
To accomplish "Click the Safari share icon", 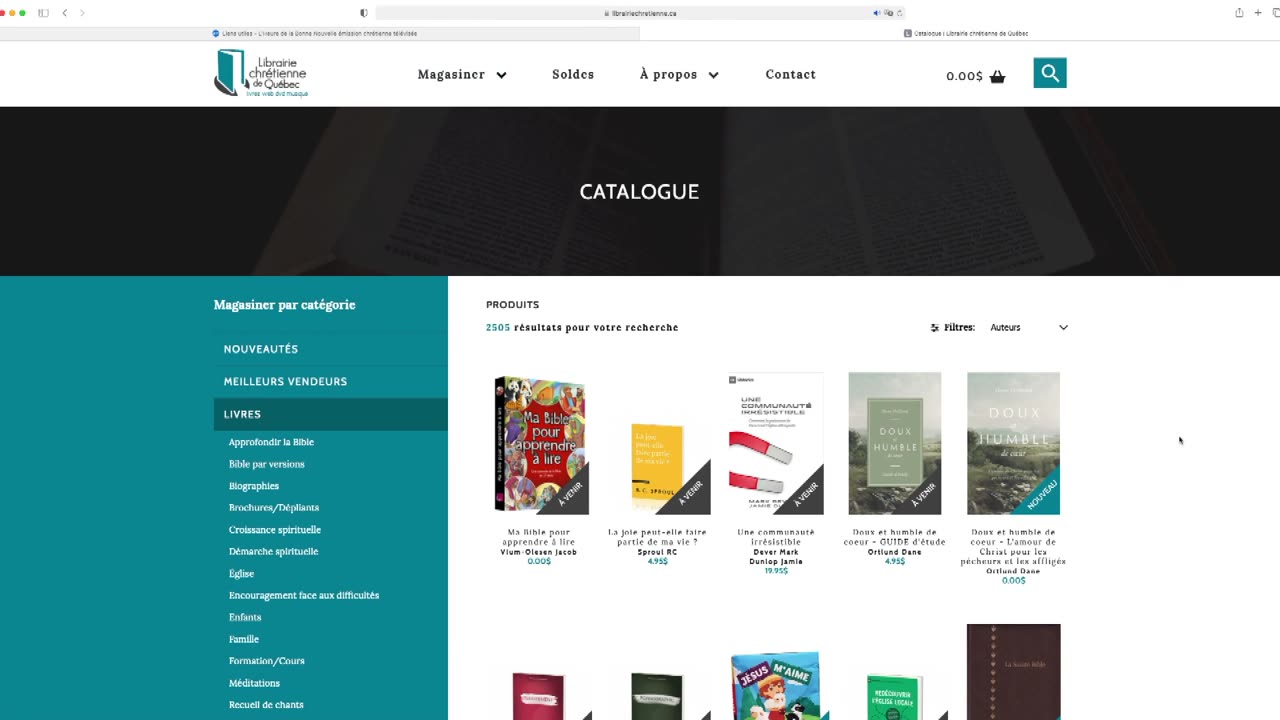I will [1239, 13].
